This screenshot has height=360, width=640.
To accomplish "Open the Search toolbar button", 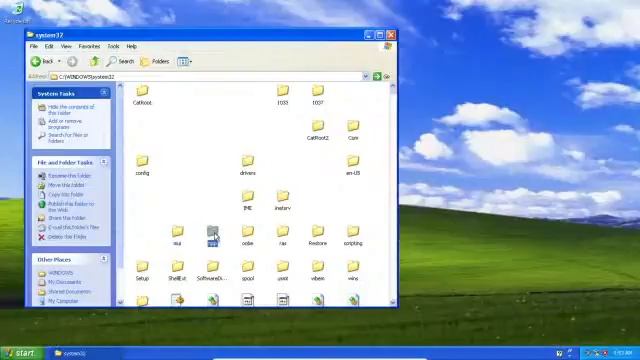I will tap(120, 61).
